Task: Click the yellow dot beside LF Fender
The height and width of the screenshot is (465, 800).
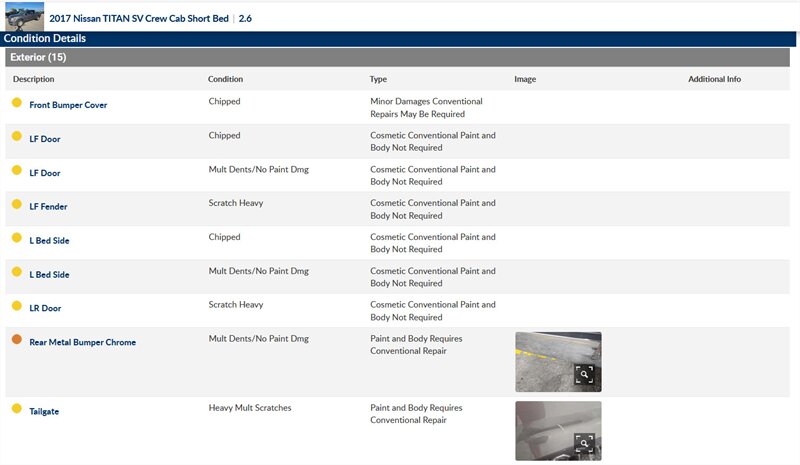Action: [x=17, y=205]
